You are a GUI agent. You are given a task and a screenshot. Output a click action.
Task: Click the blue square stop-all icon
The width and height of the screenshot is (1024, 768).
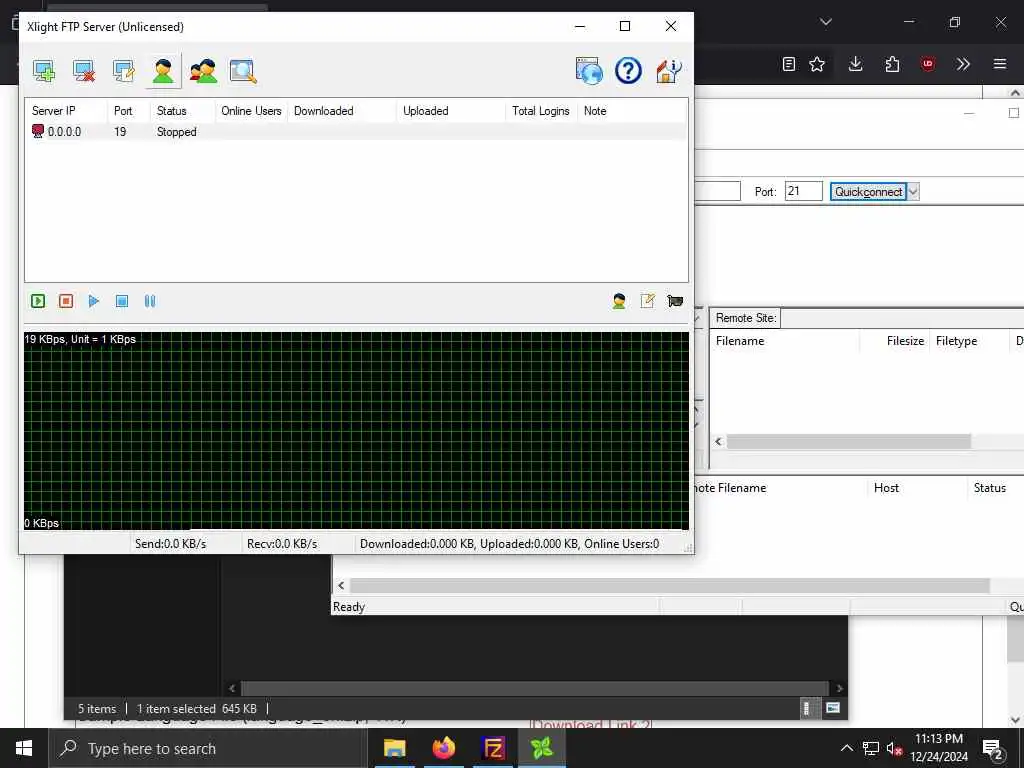point(122,301)
